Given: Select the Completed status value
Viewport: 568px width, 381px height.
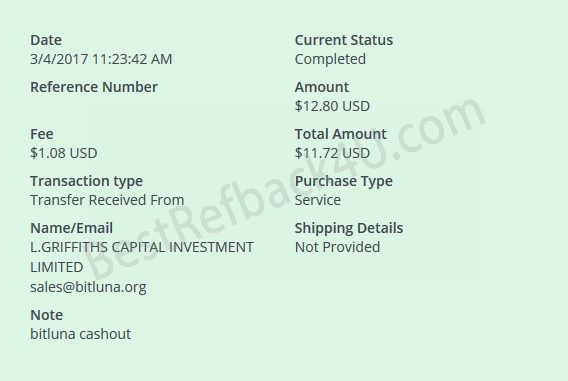Looking at the screenshot, I should pos(330,59).
